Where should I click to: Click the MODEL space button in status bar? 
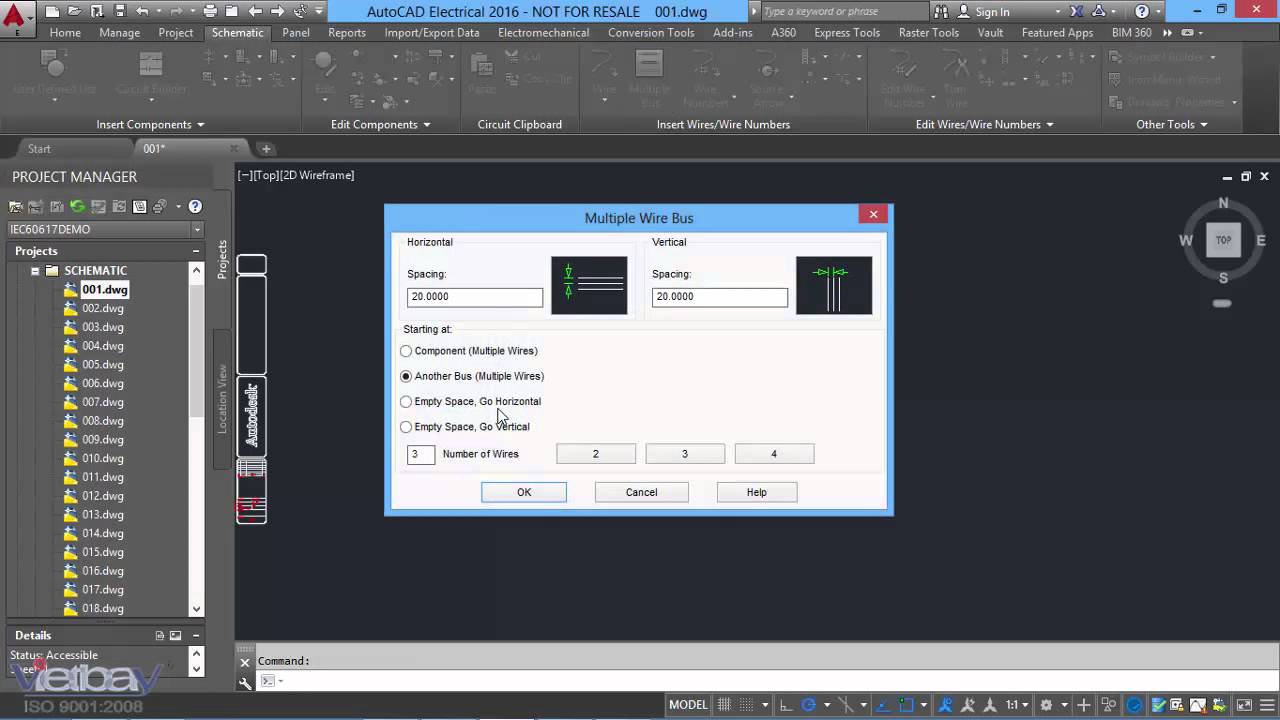click(688, 705)
